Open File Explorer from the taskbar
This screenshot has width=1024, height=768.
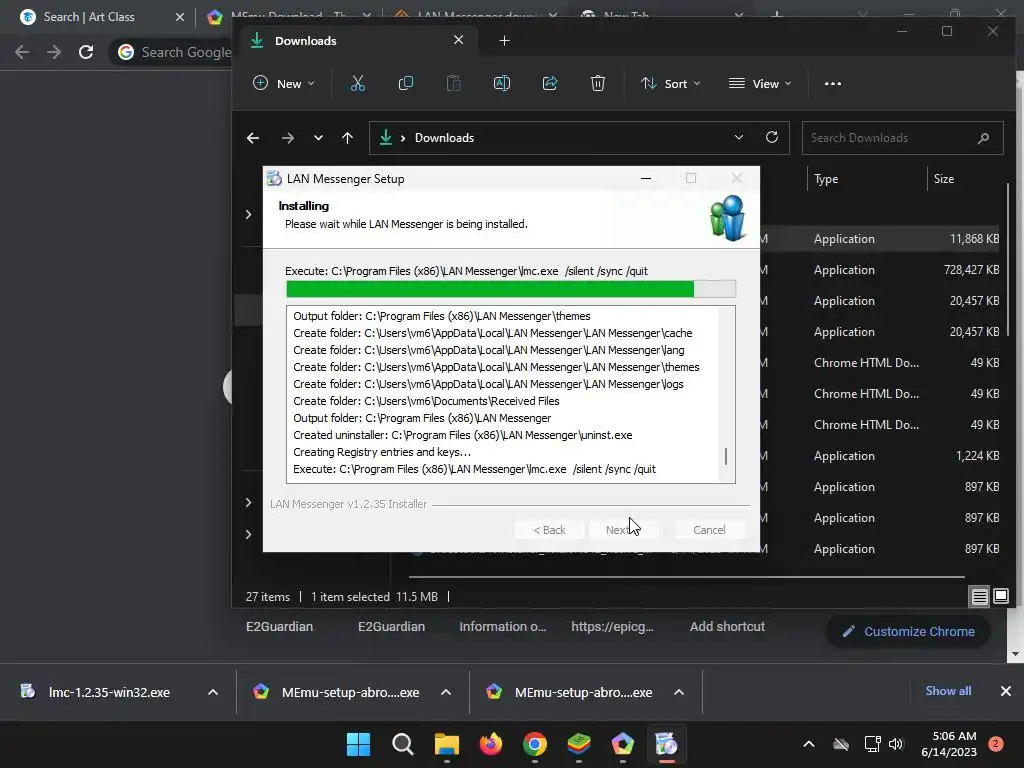[x=447, y=744]
